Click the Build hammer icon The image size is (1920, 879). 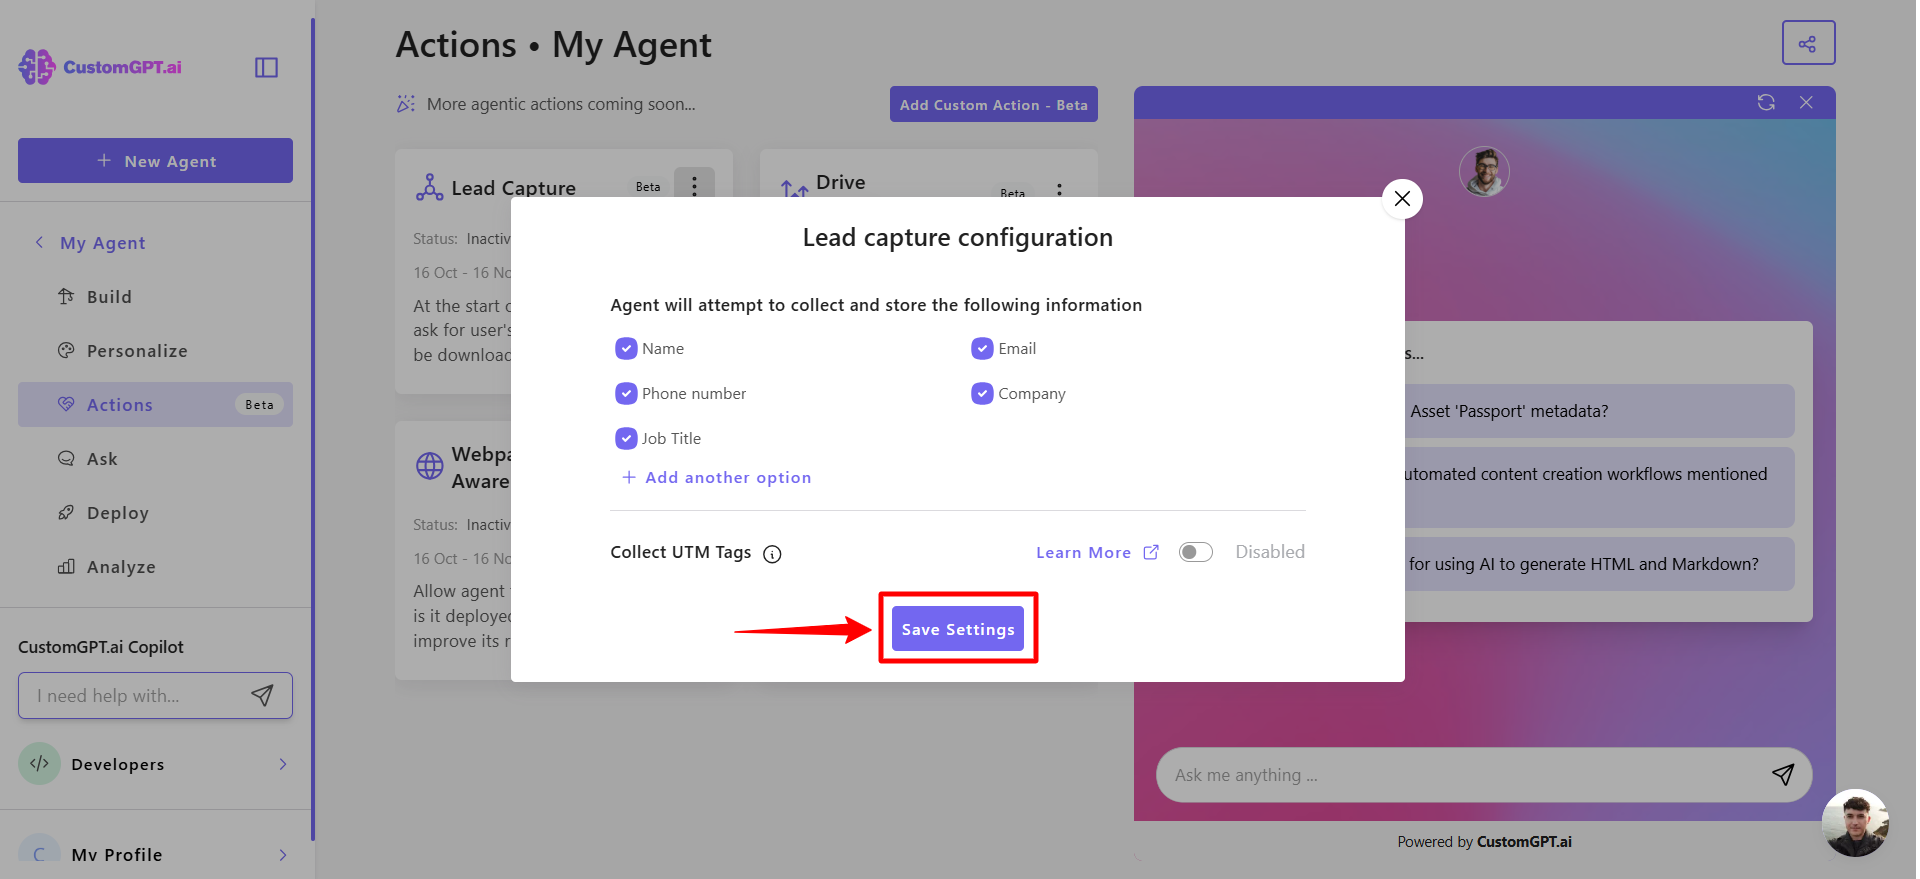click(66, 296)
